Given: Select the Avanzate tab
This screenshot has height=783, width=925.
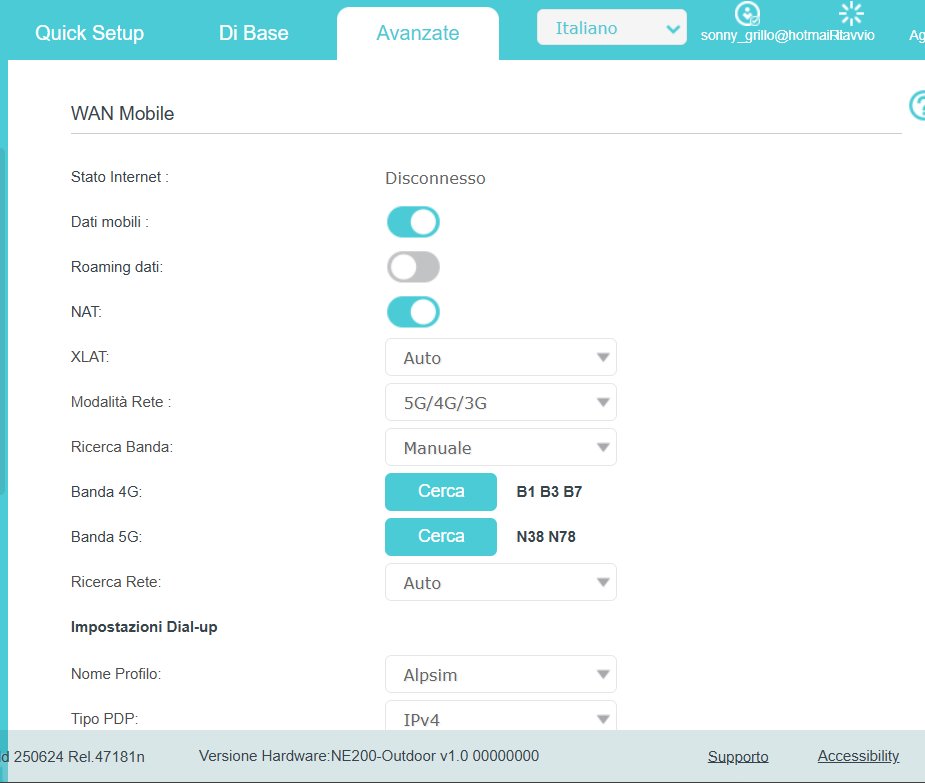Looking at the screenshot, I should click(x=417, y=33).
